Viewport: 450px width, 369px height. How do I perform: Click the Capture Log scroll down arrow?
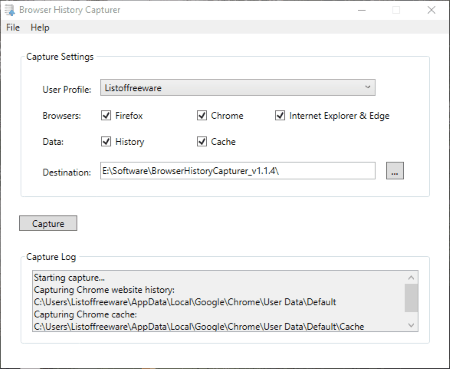tap(411, 325)
